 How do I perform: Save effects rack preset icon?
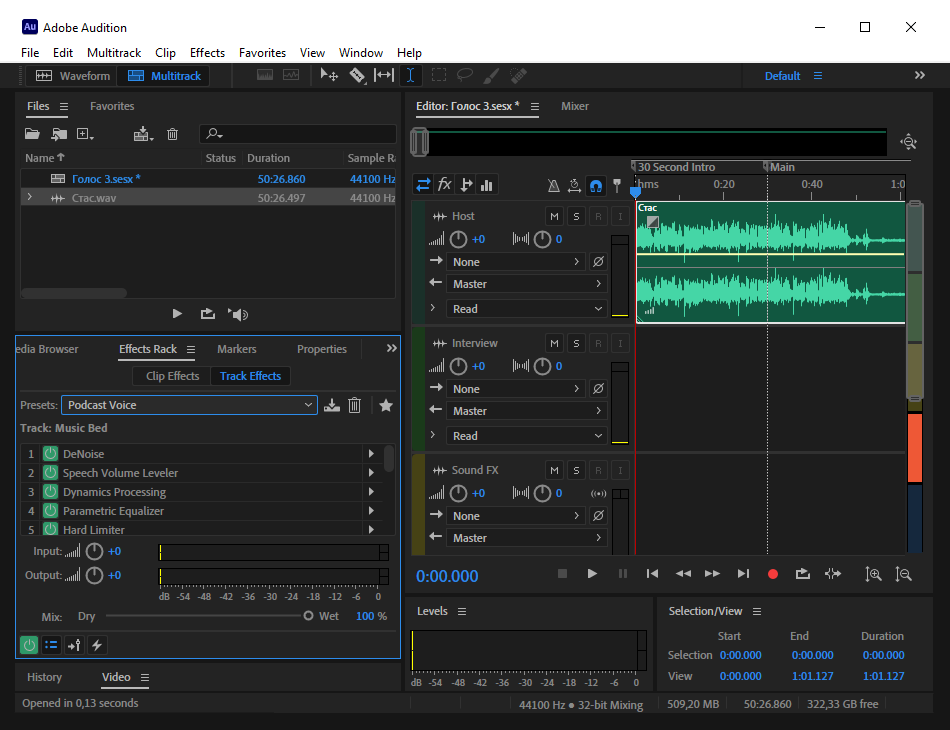[331, 405]
